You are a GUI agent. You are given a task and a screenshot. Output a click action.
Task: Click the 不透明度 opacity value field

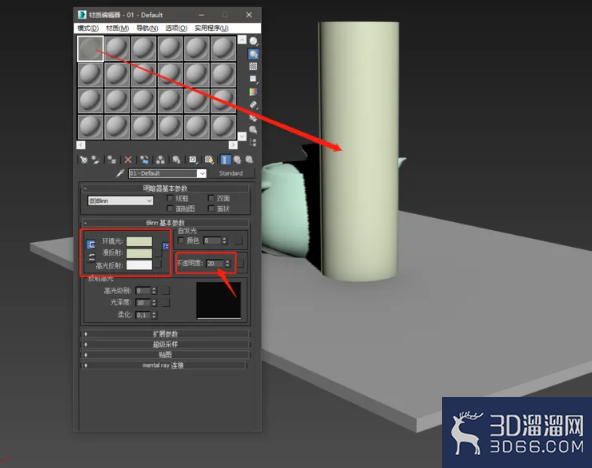tap(215, 263)
